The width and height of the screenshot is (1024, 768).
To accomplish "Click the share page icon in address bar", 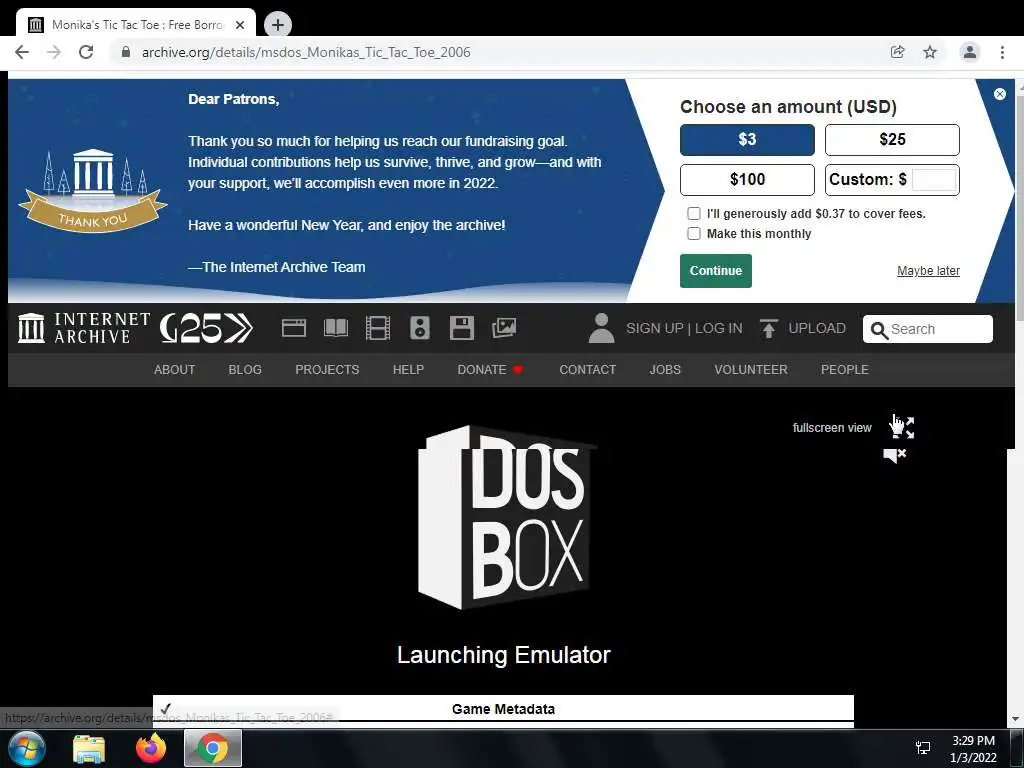I will point(897,52).
